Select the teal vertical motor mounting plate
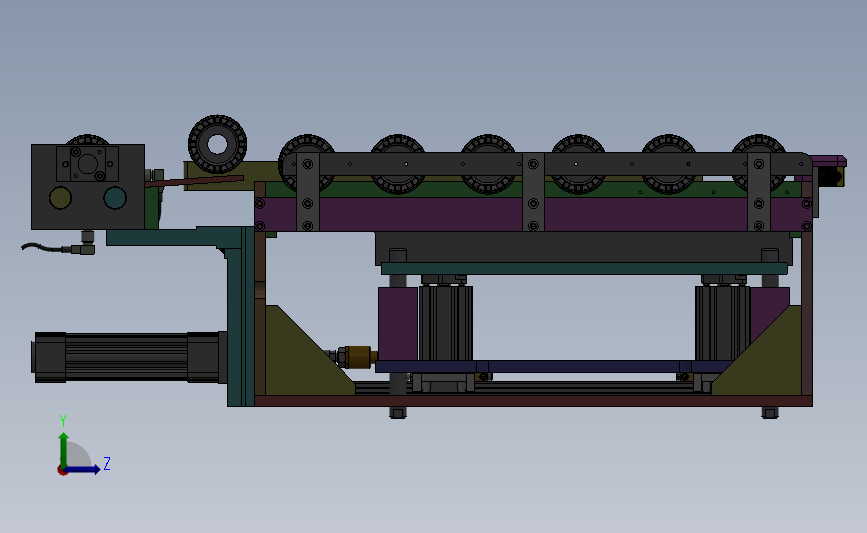Viewport: 867px width, 533px height. [x=241, y=326]
